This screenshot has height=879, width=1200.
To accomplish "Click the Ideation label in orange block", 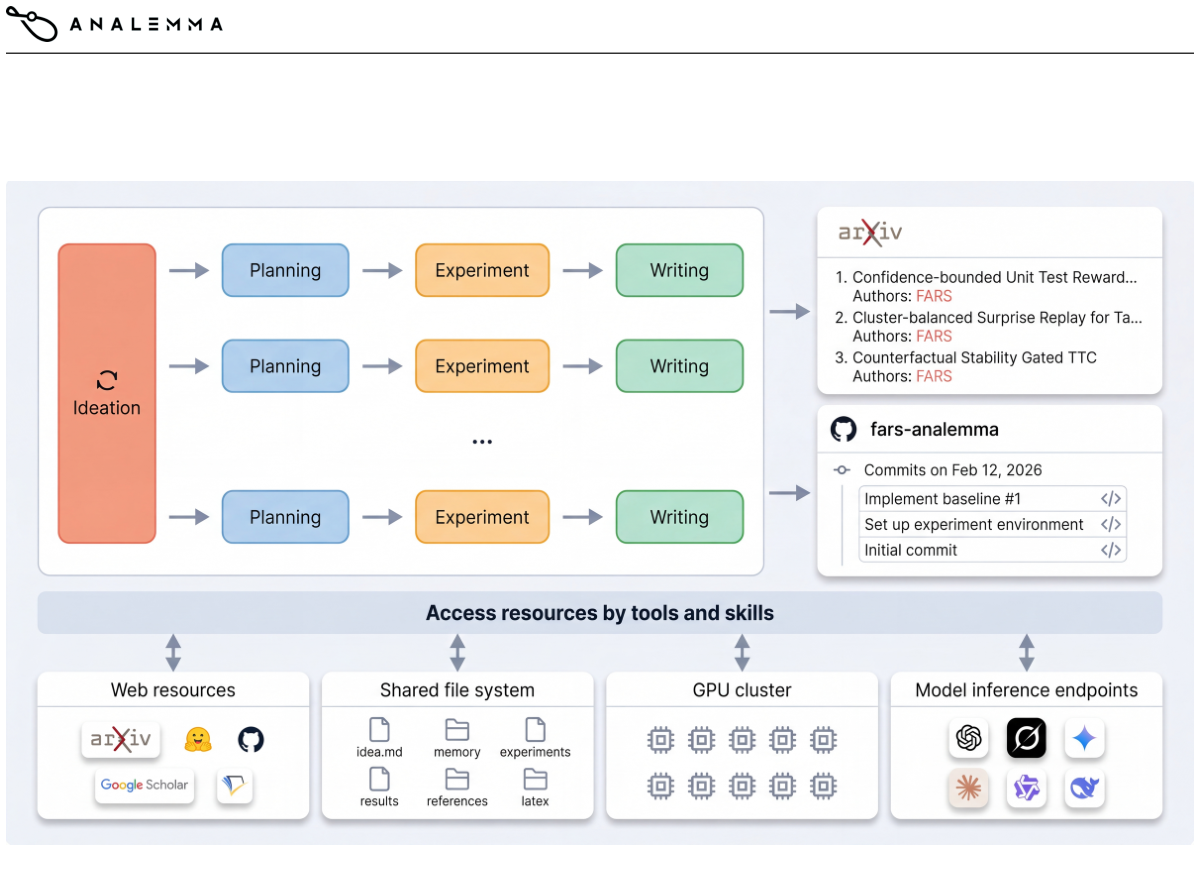I will (x=107, y=408).
